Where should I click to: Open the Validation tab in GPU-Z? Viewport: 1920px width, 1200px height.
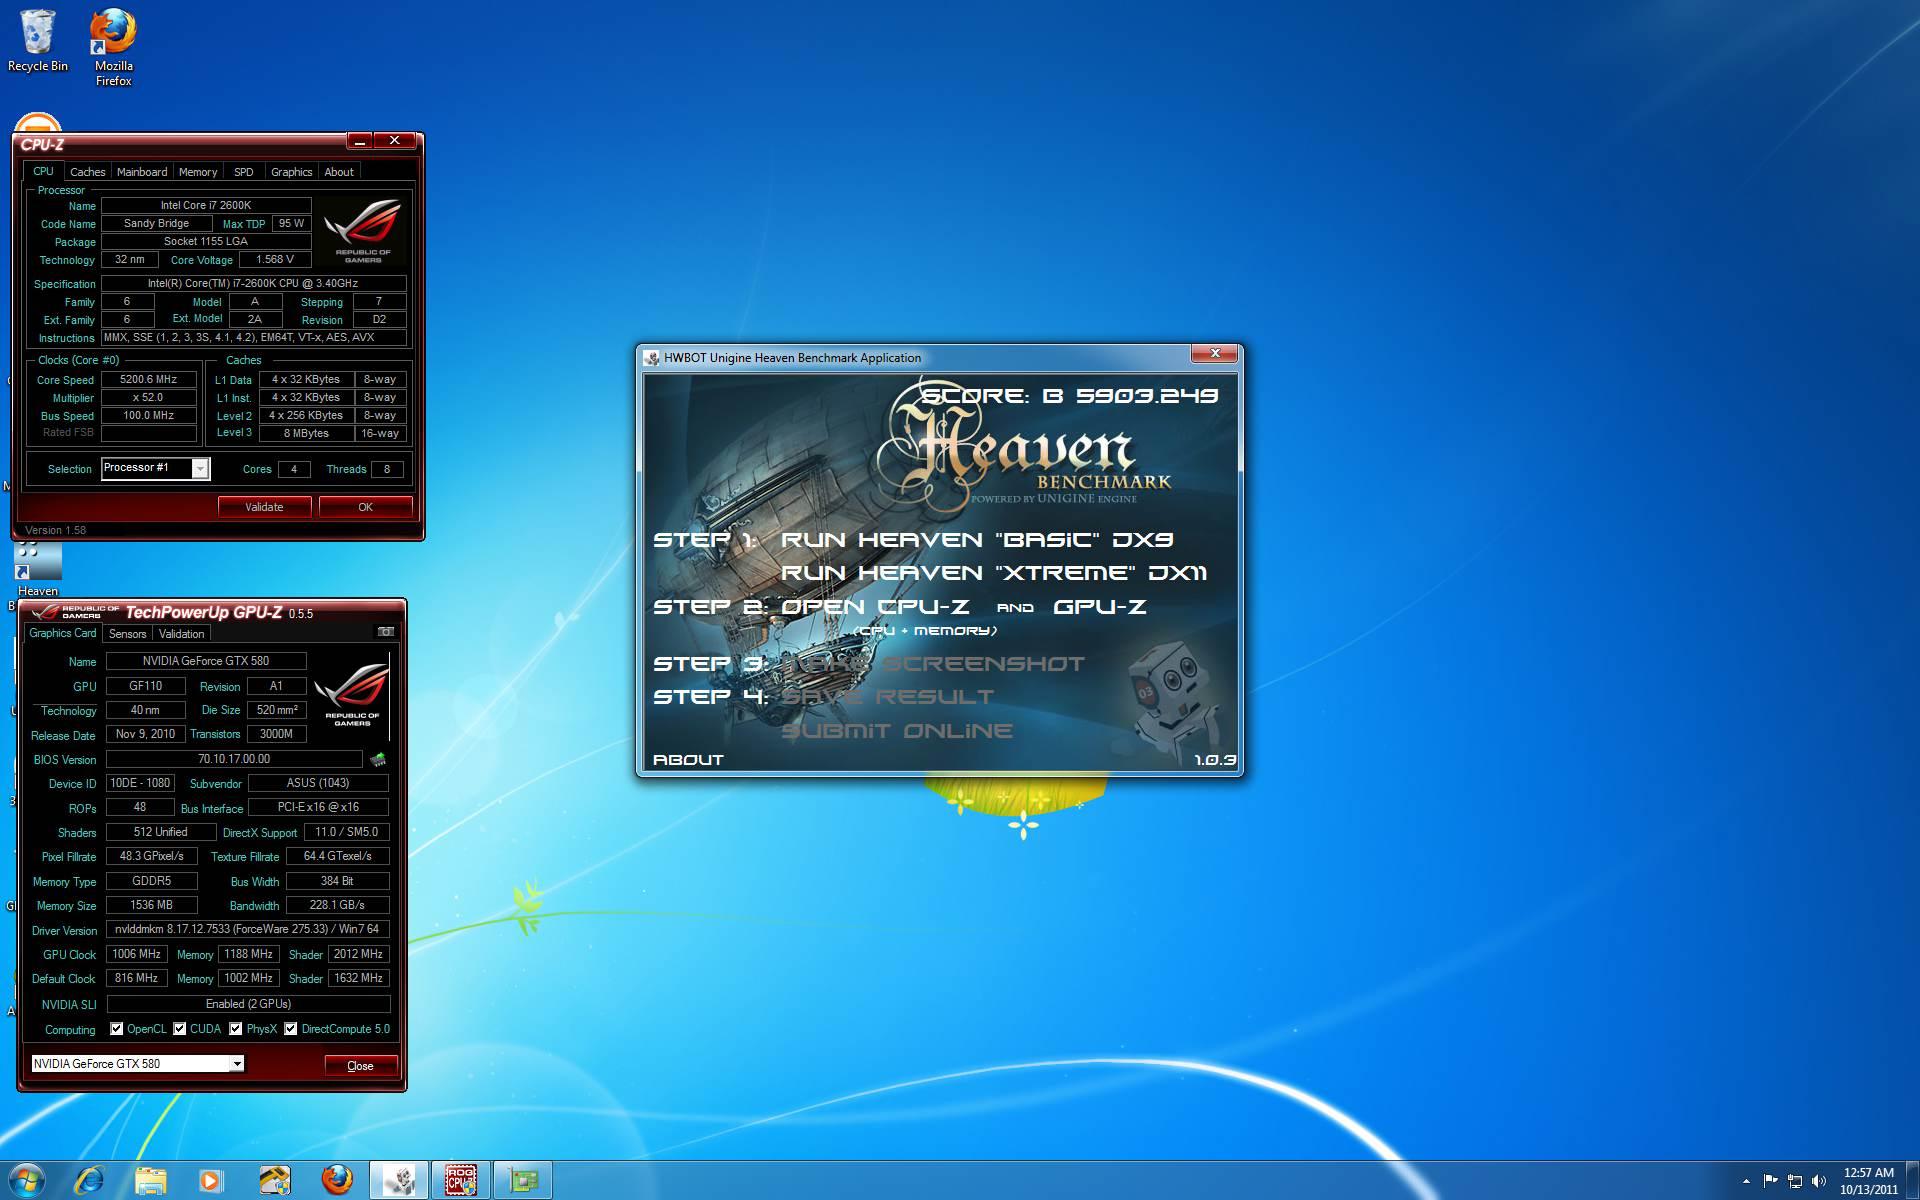[x=181, y=634]
